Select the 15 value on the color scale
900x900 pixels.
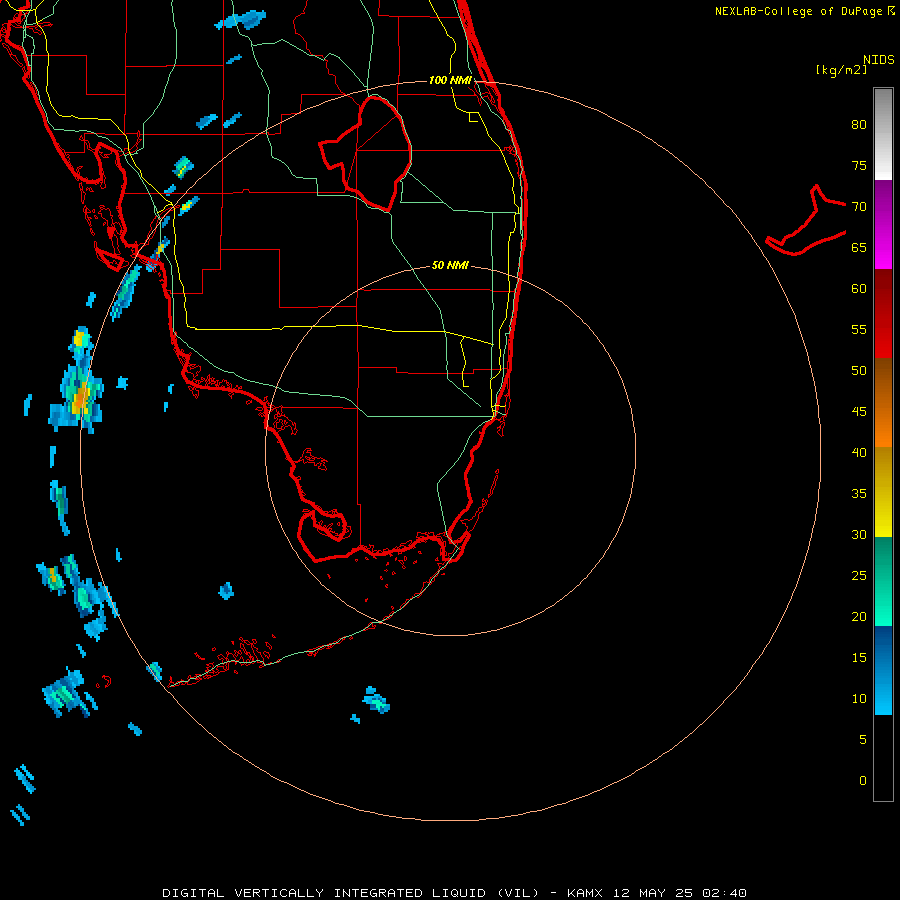(x=859, y=658)
